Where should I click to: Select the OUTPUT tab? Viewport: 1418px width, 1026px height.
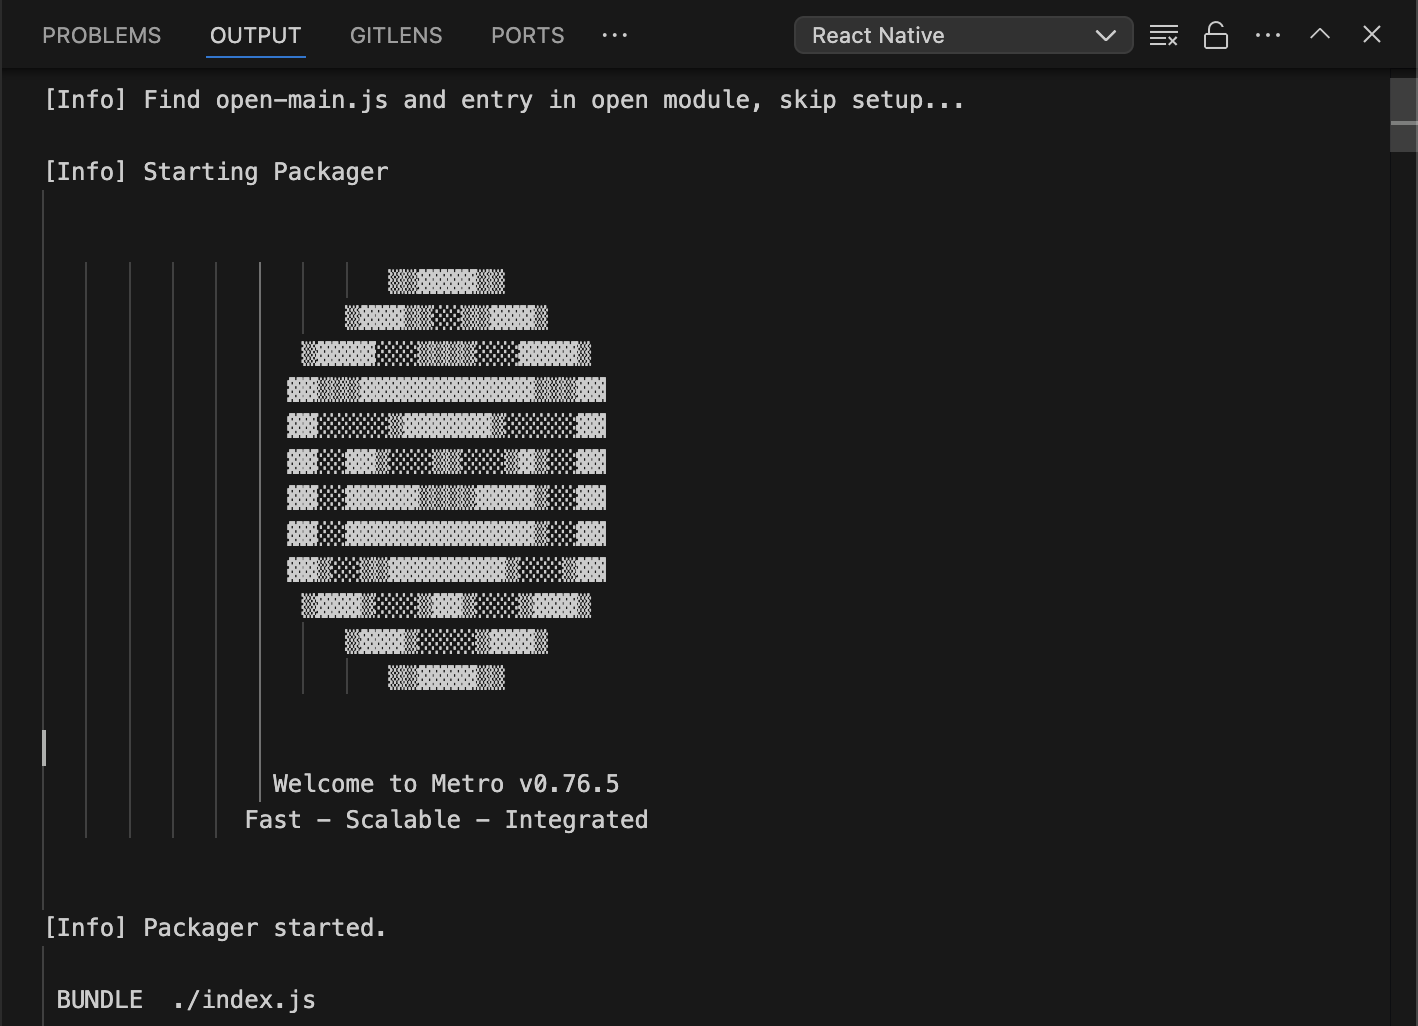tap(255, 35)
